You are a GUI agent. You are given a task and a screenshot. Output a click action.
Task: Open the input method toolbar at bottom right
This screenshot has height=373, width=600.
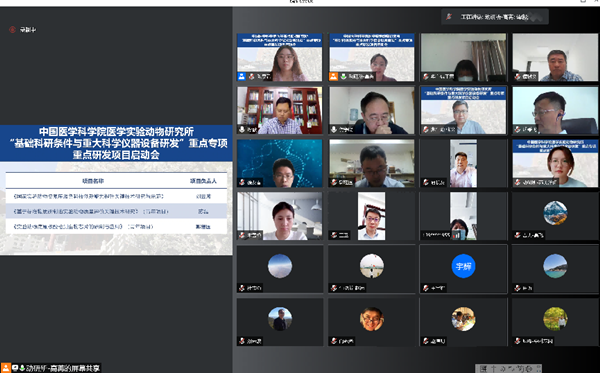click(509, 368)
